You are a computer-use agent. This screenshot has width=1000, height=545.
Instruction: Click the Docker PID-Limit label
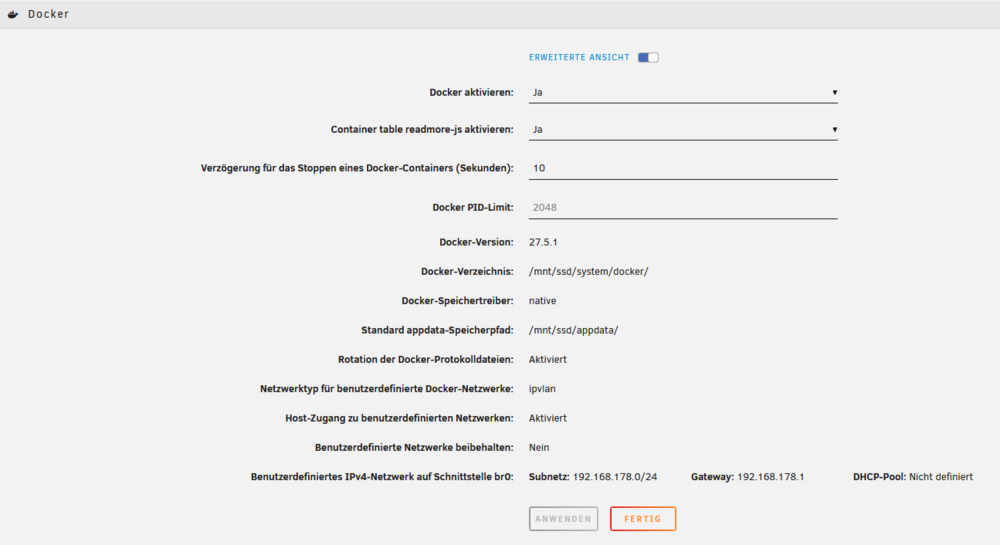pyautogui.click(x=473, y=207)
